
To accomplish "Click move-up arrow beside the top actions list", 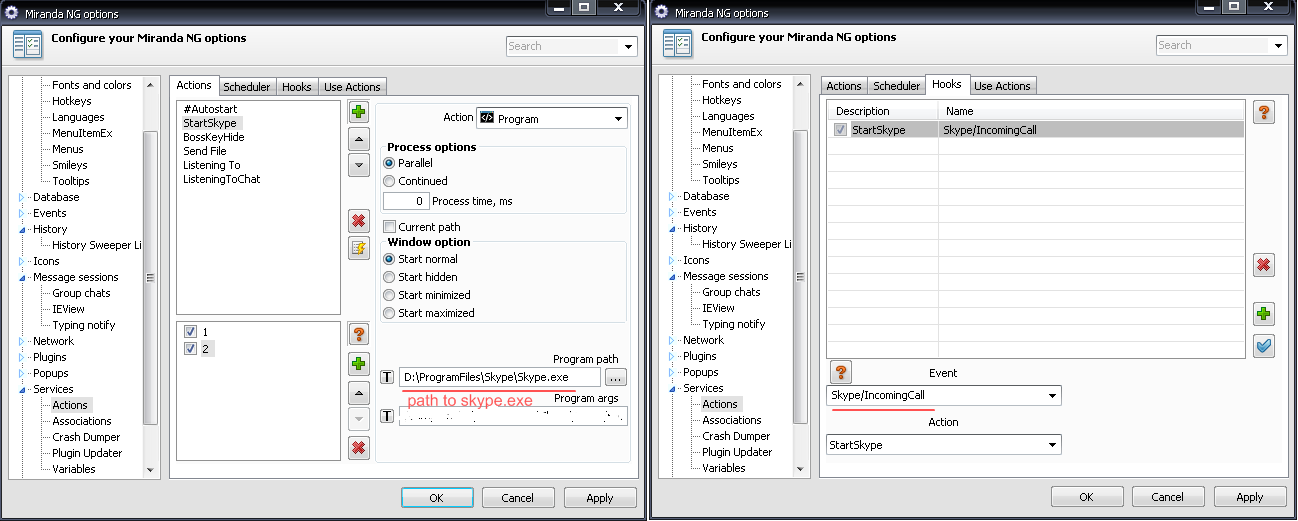I will point(359,139).
